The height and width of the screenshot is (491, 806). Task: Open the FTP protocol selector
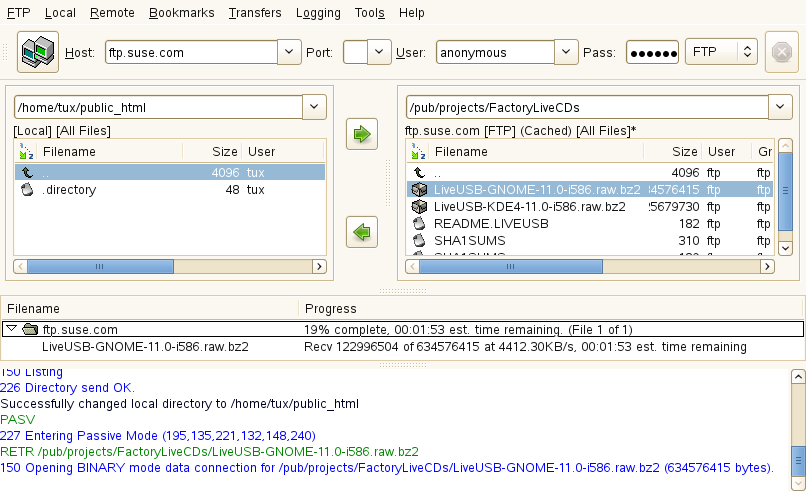point(721,52)
